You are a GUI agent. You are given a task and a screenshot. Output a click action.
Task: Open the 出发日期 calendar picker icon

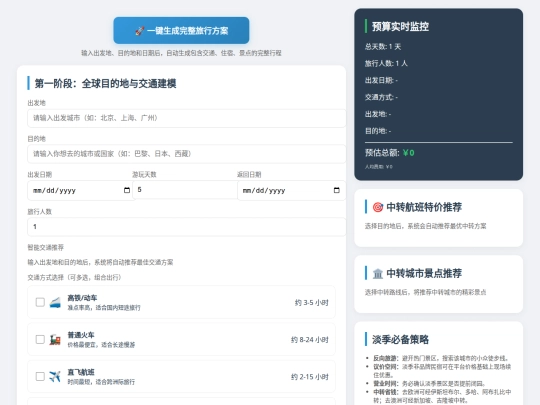tap(127, 190)
